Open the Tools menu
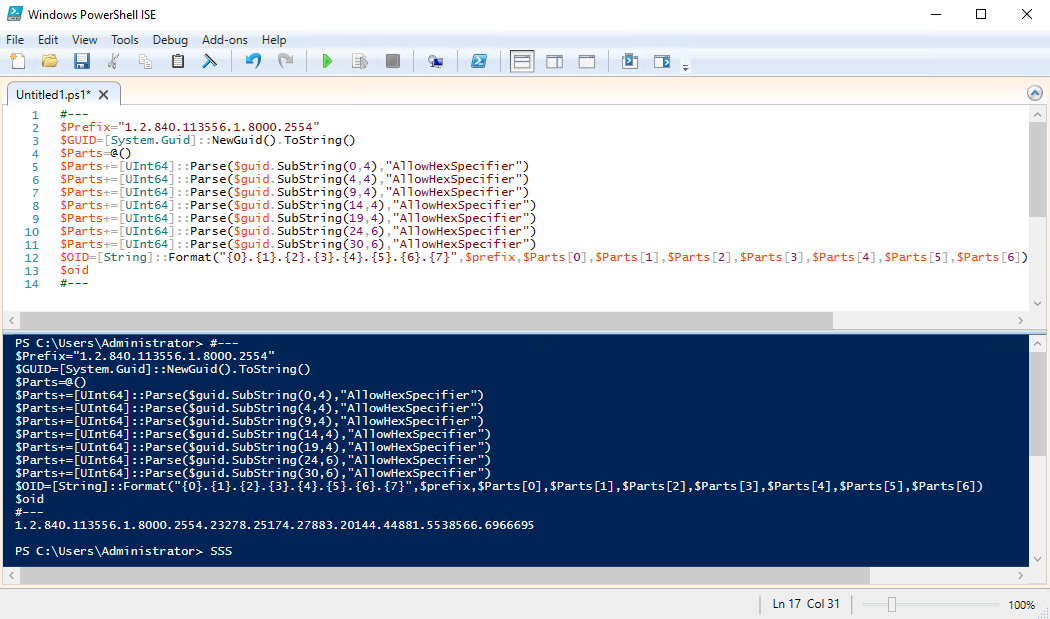Screen dimensions: 1050x619 point(125,40)
